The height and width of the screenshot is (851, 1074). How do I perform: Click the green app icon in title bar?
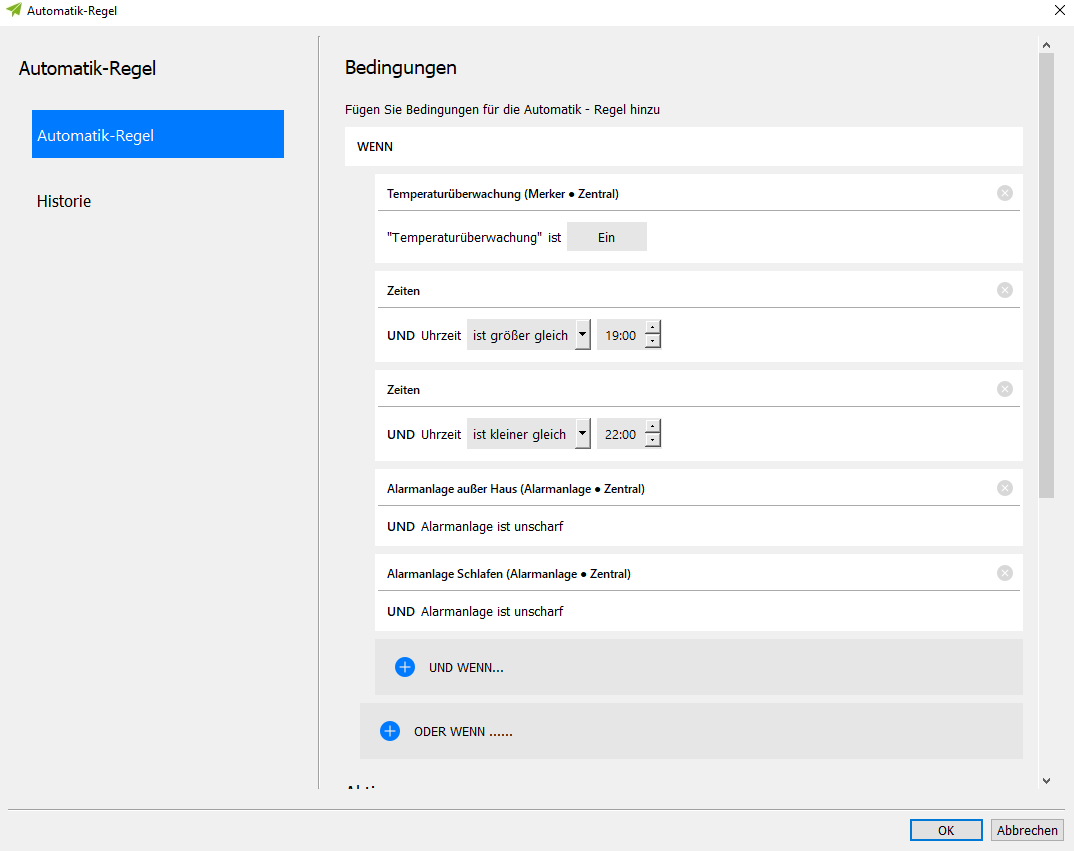(x=14, y=10)
